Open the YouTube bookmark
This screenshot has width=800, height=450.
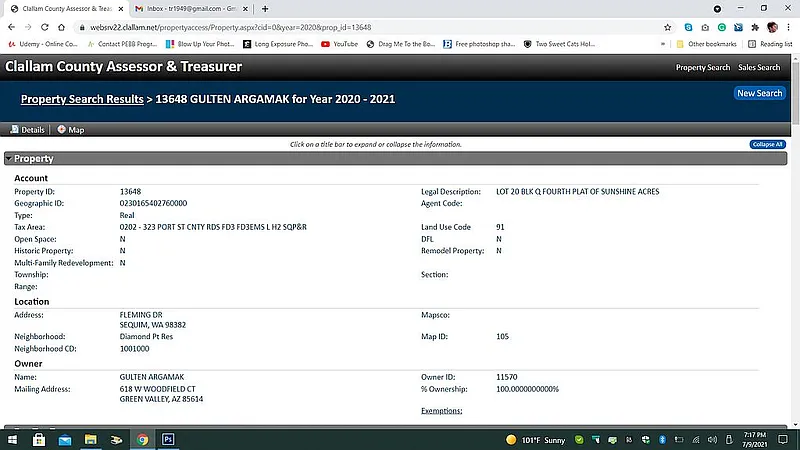pos(339,44)
